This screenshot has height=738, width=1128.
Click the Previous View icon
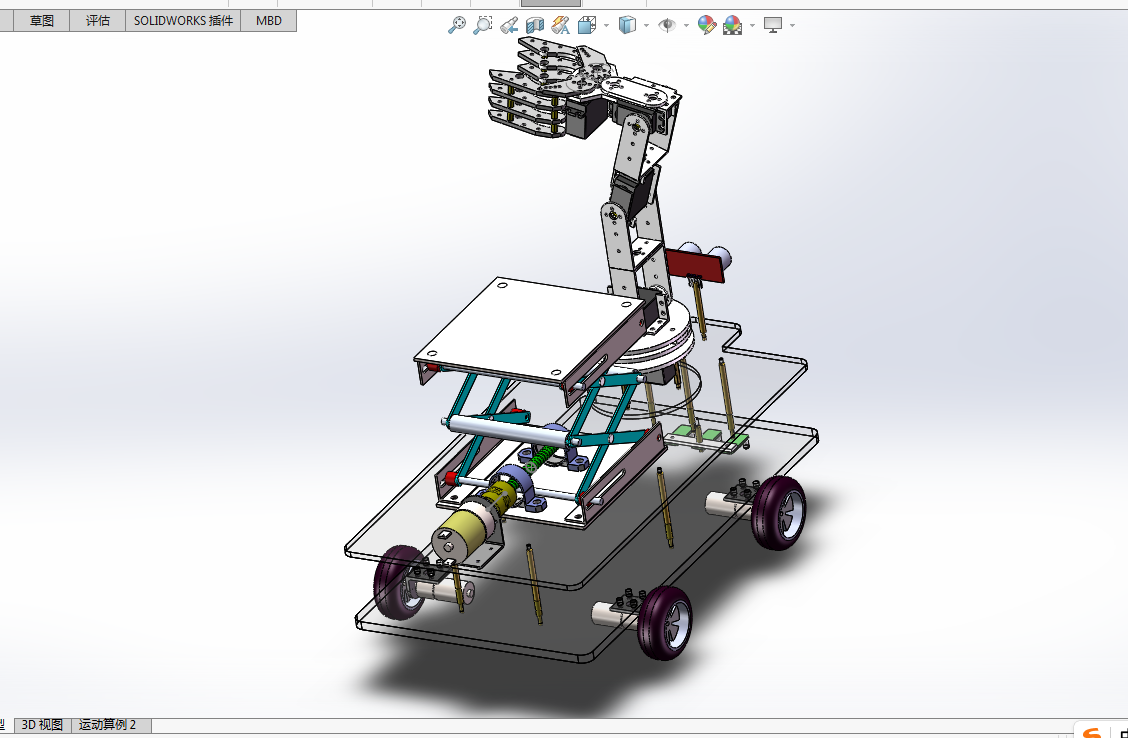click(509, 25)
